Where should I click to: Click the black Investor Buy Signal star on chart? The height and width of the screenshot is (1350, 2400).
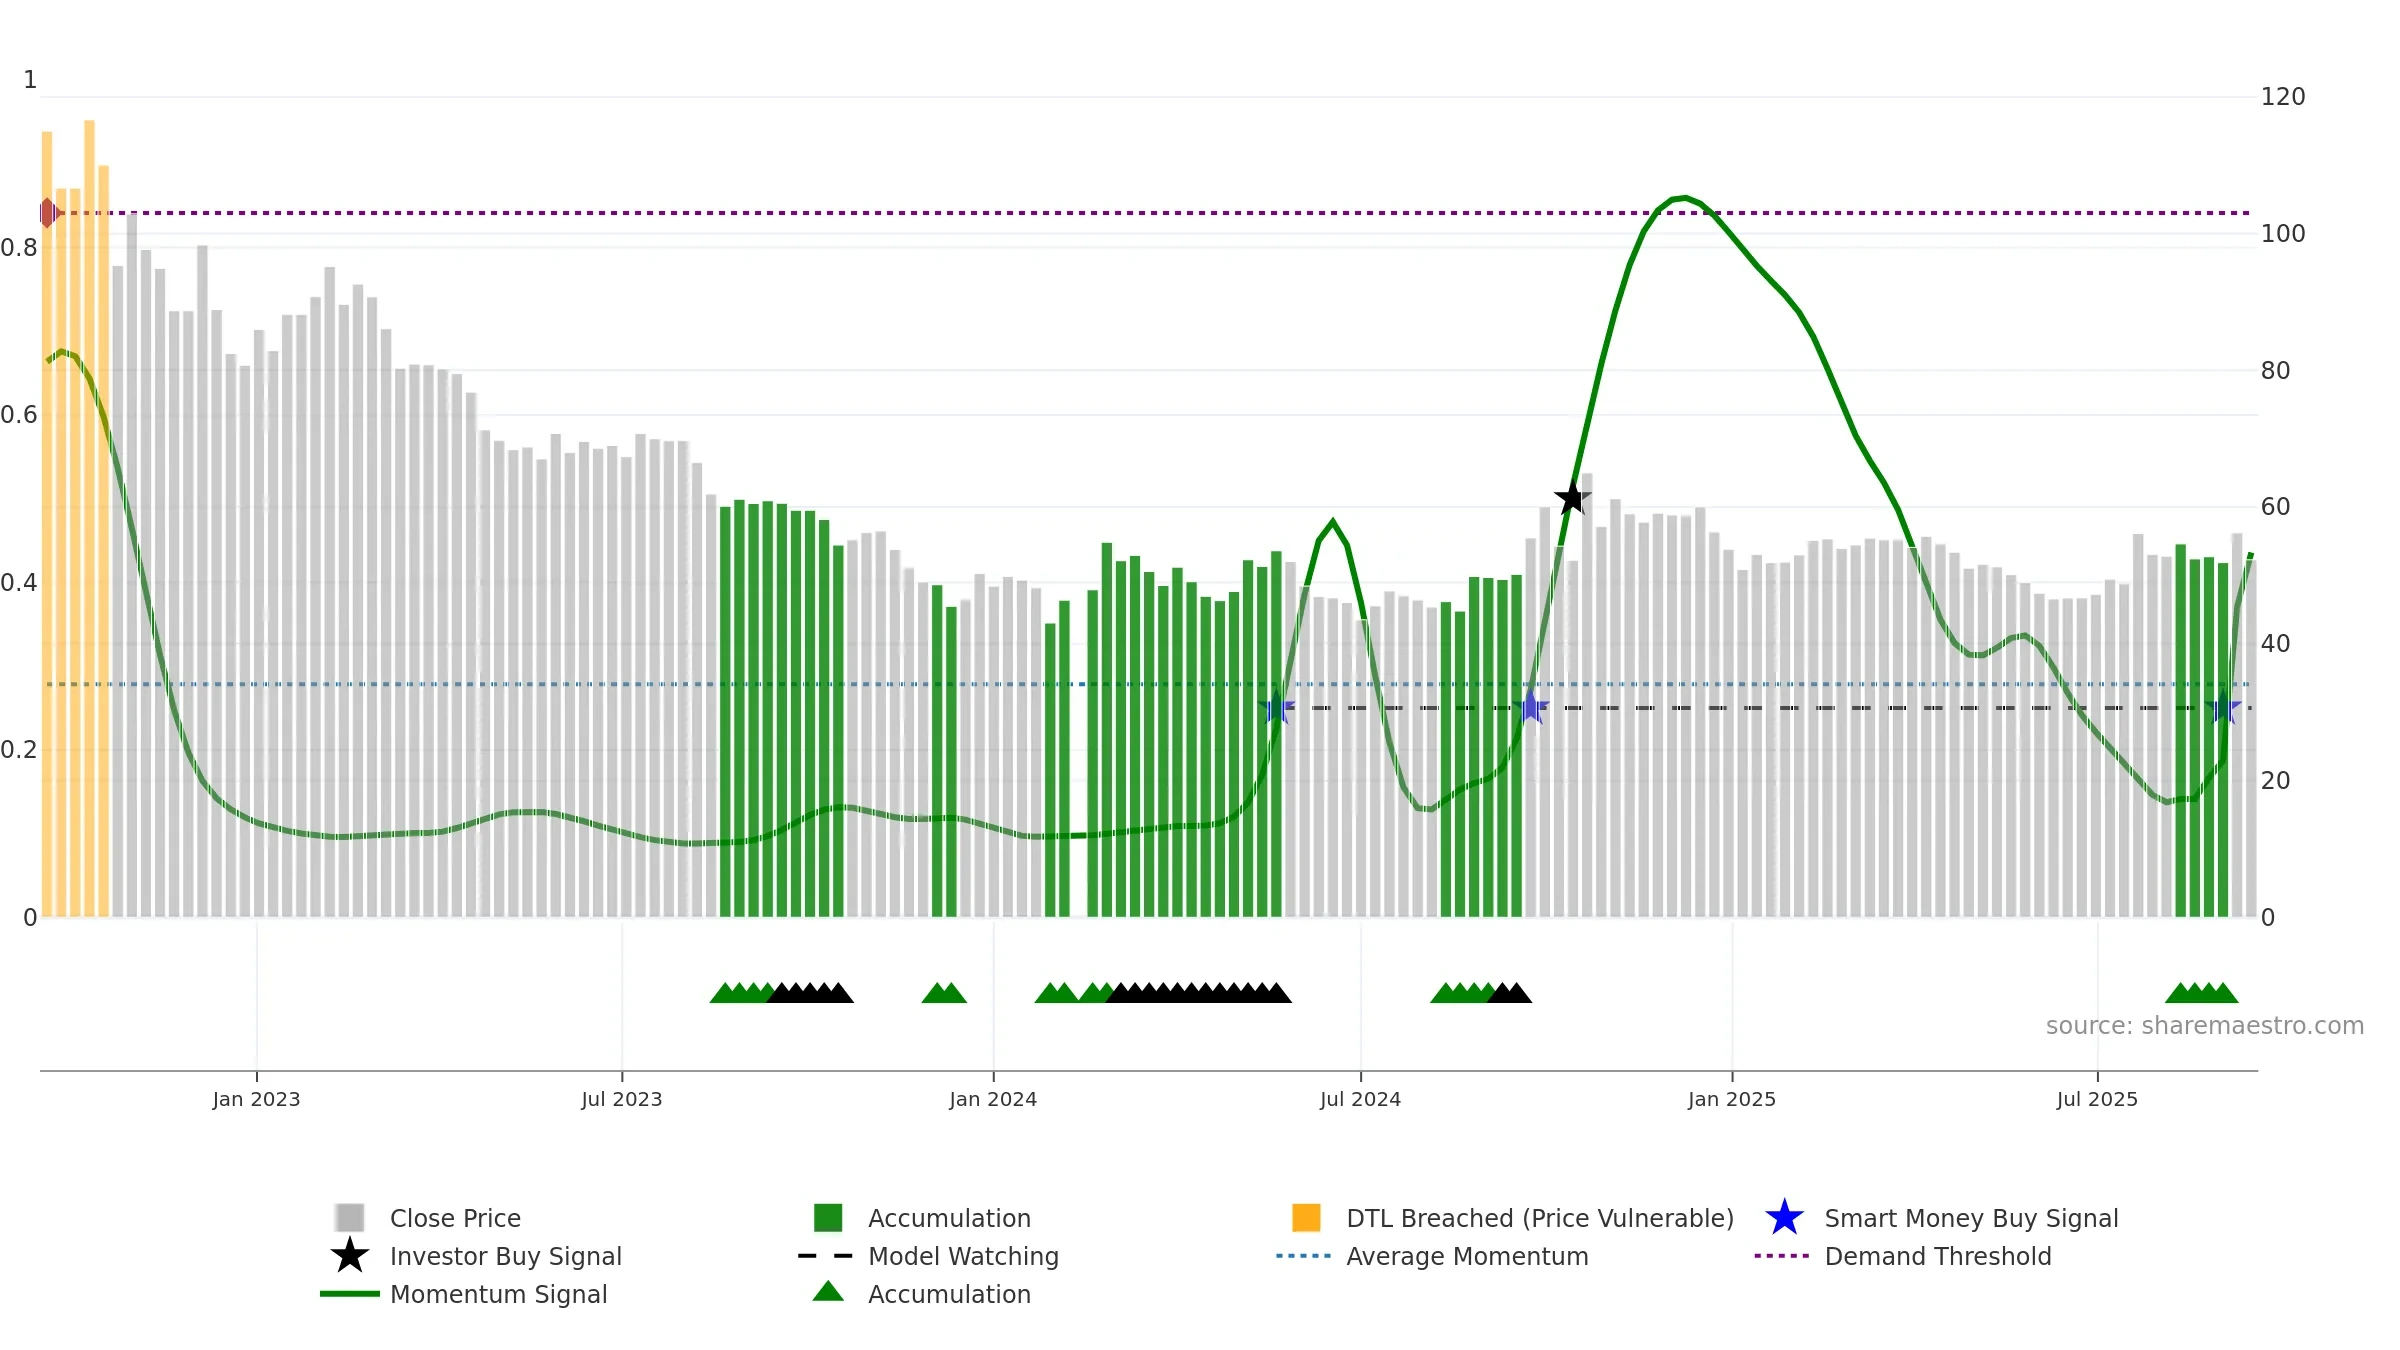coord(1572,497)
